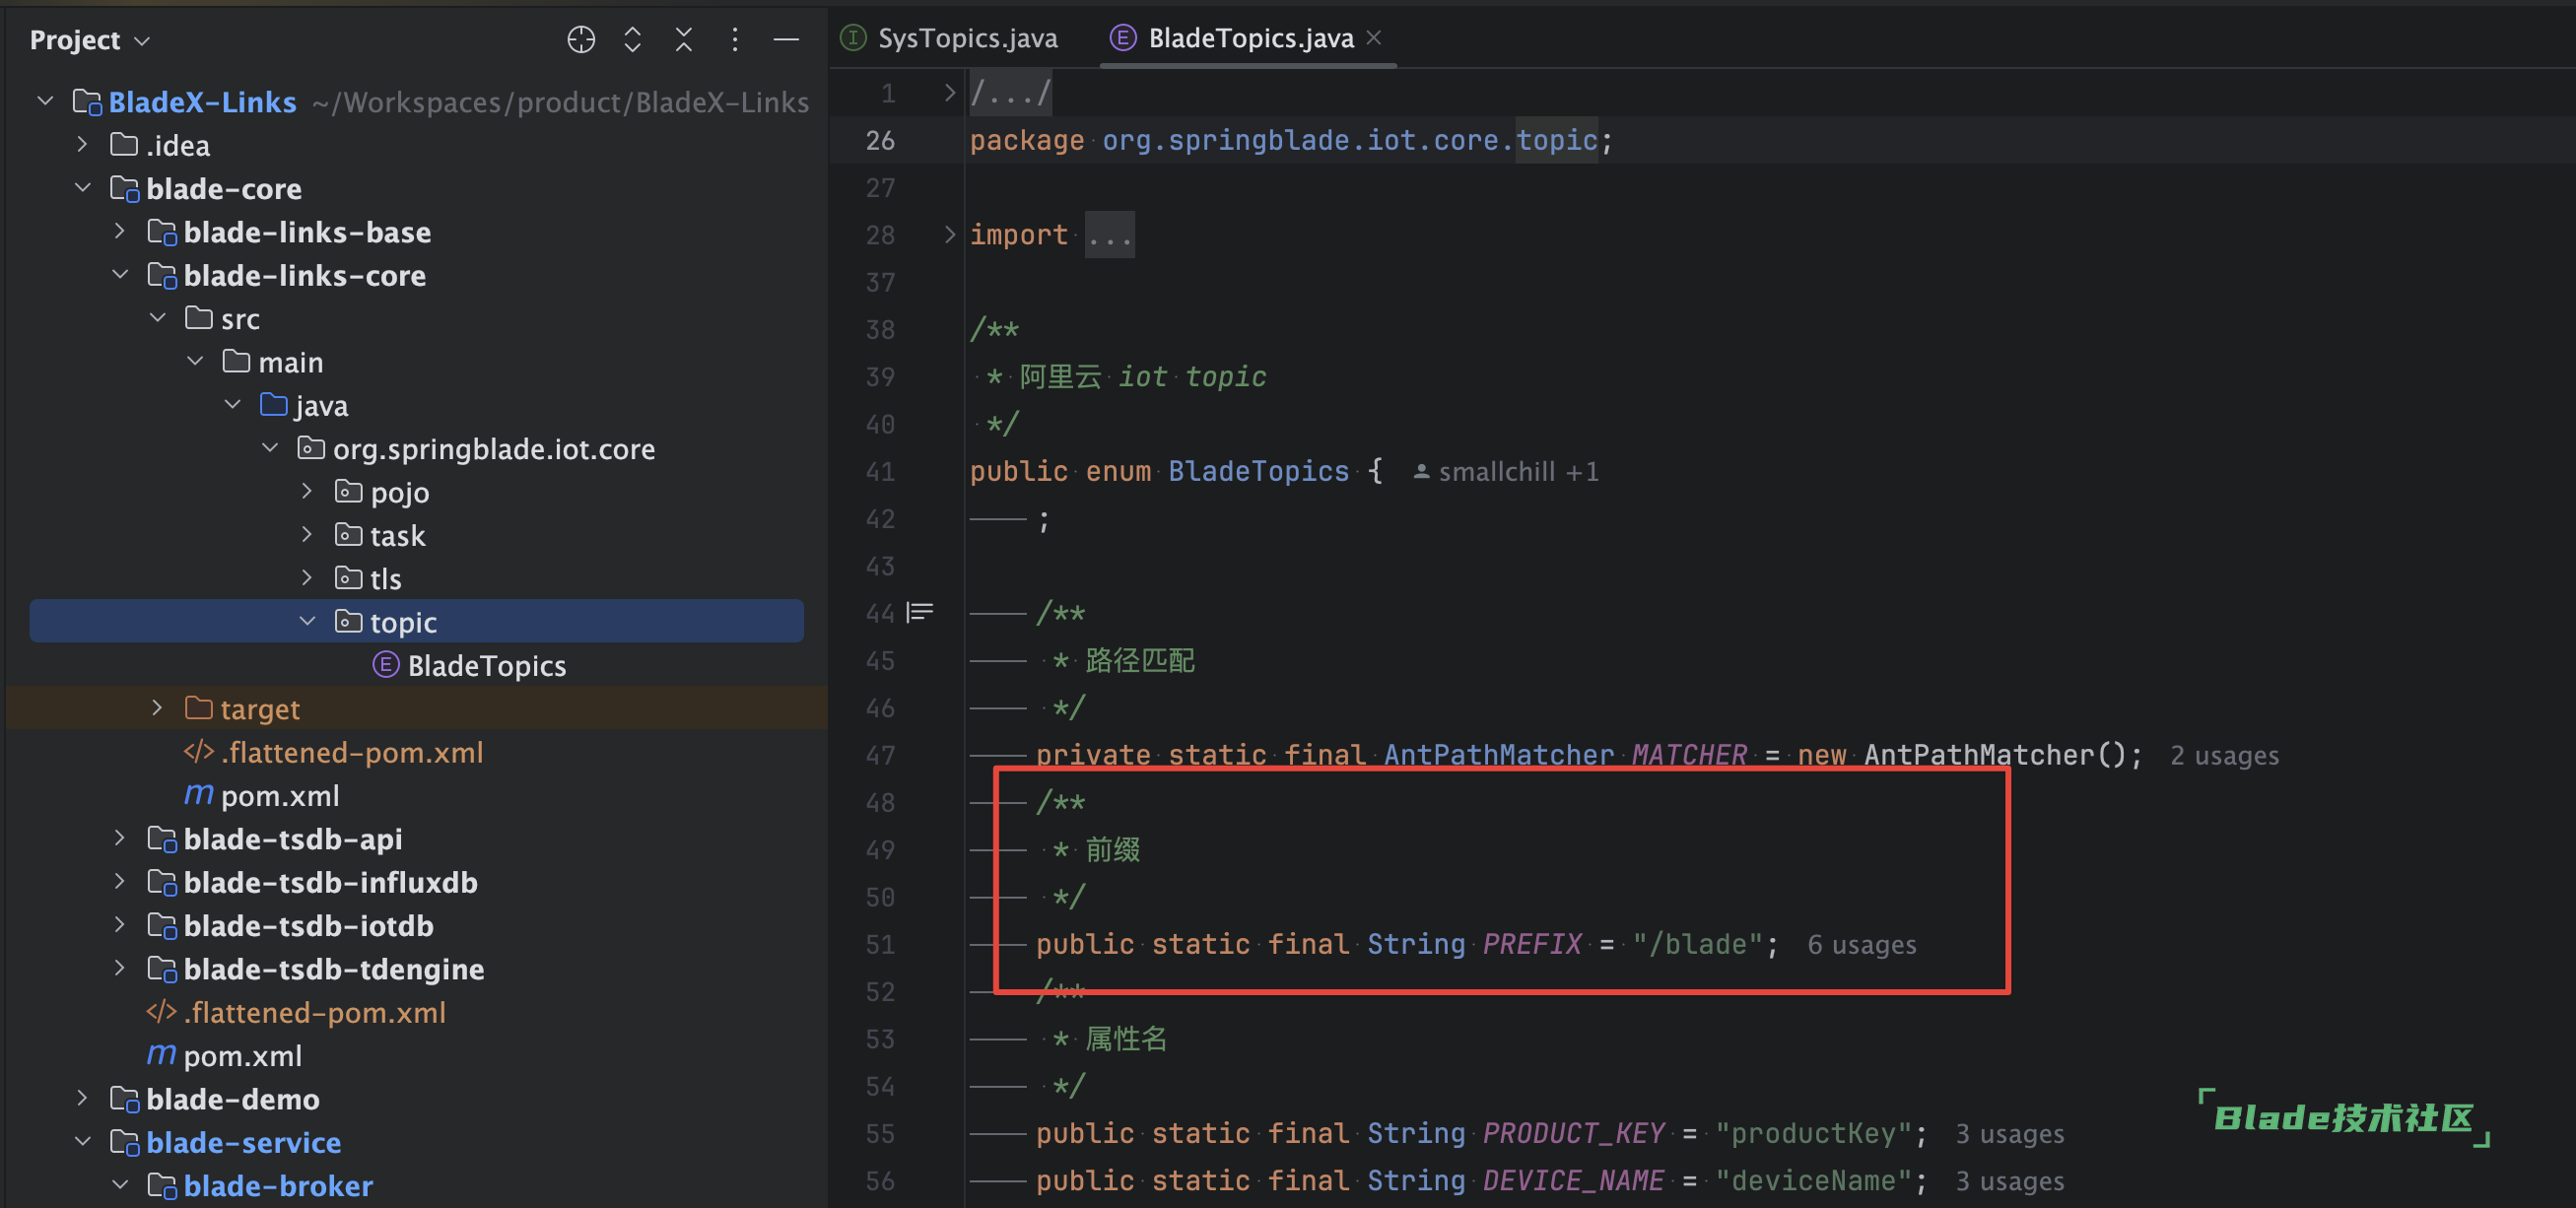
Task: Click the Expand All icon in Project panel
Action: (632, 40)
